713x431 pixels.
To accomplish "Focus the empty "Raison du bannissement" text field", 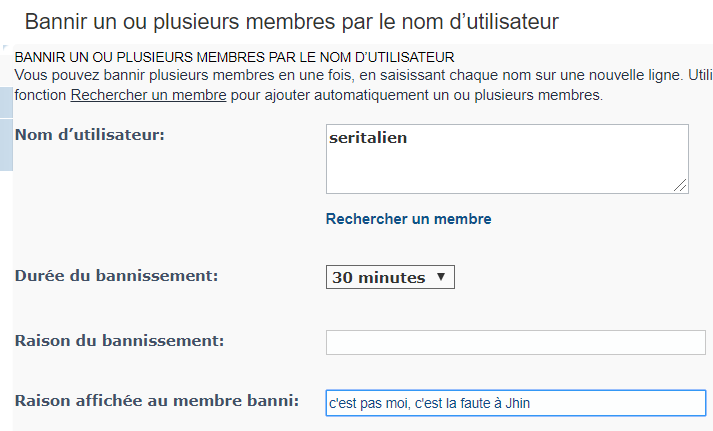I will (515, 342).
